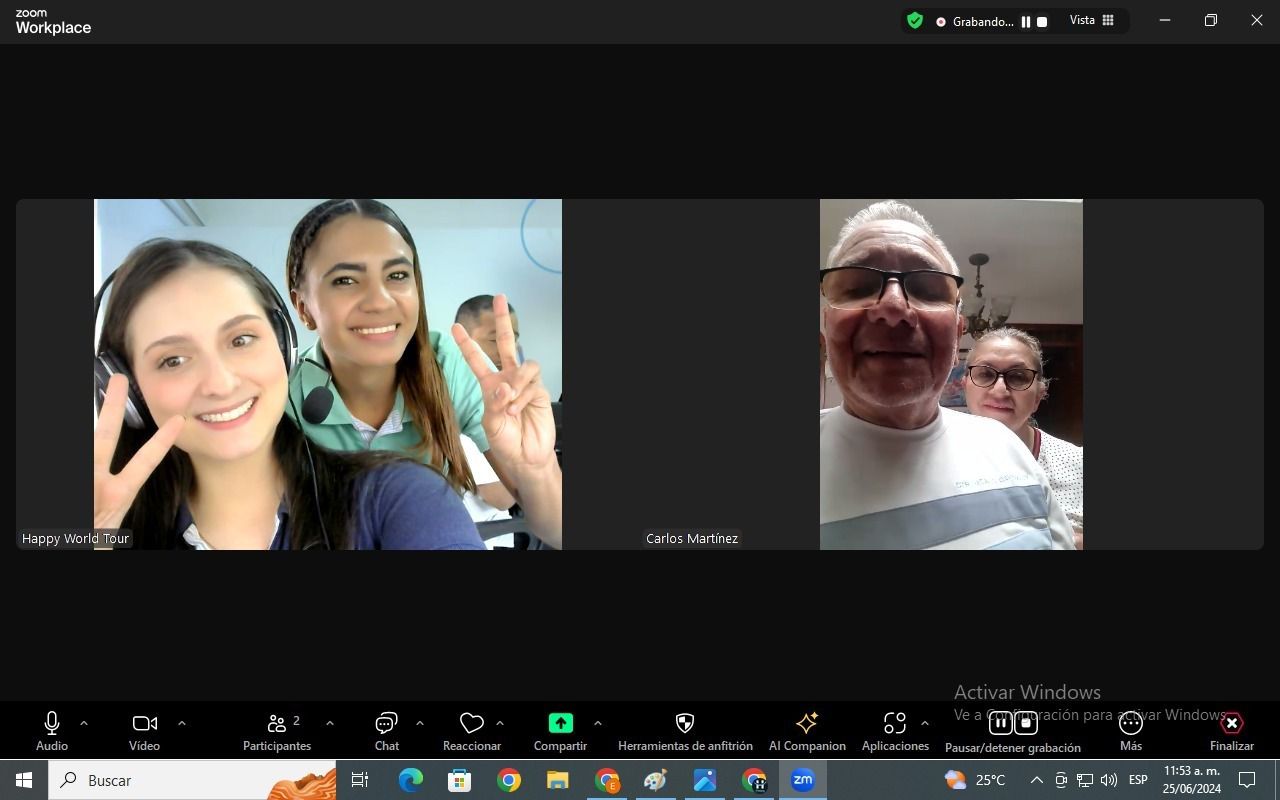
Task: Click the Happy World Tour name label
Action: [76, 538]
